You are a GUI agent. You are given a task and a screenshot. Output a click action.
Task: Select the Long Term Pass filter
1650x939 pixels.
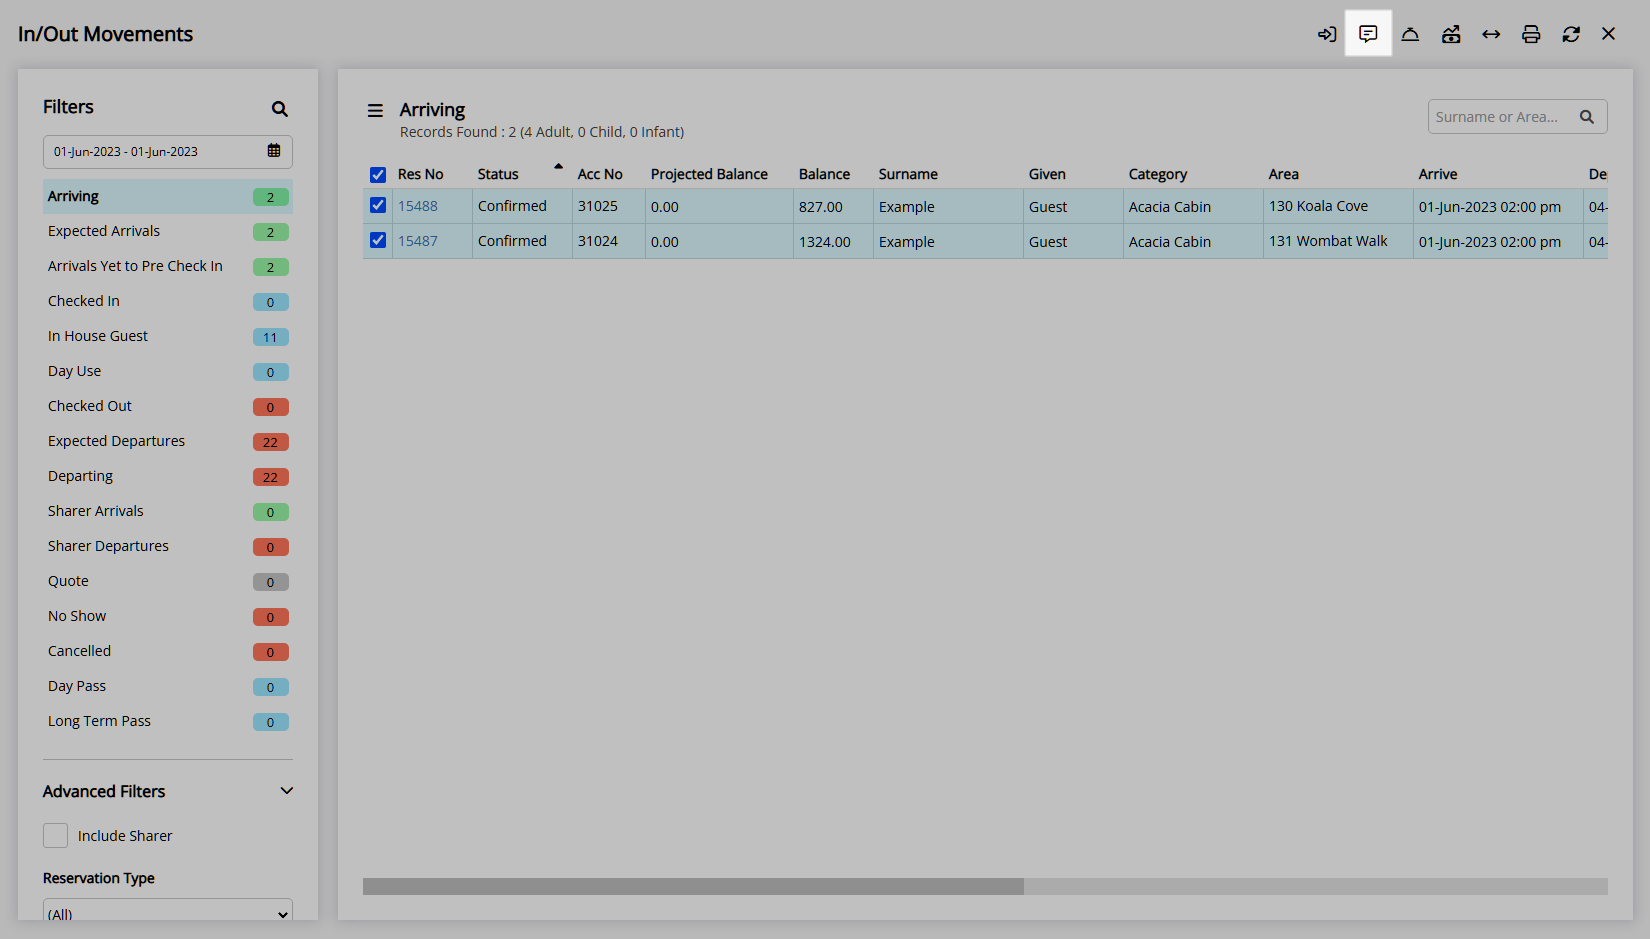168,721
